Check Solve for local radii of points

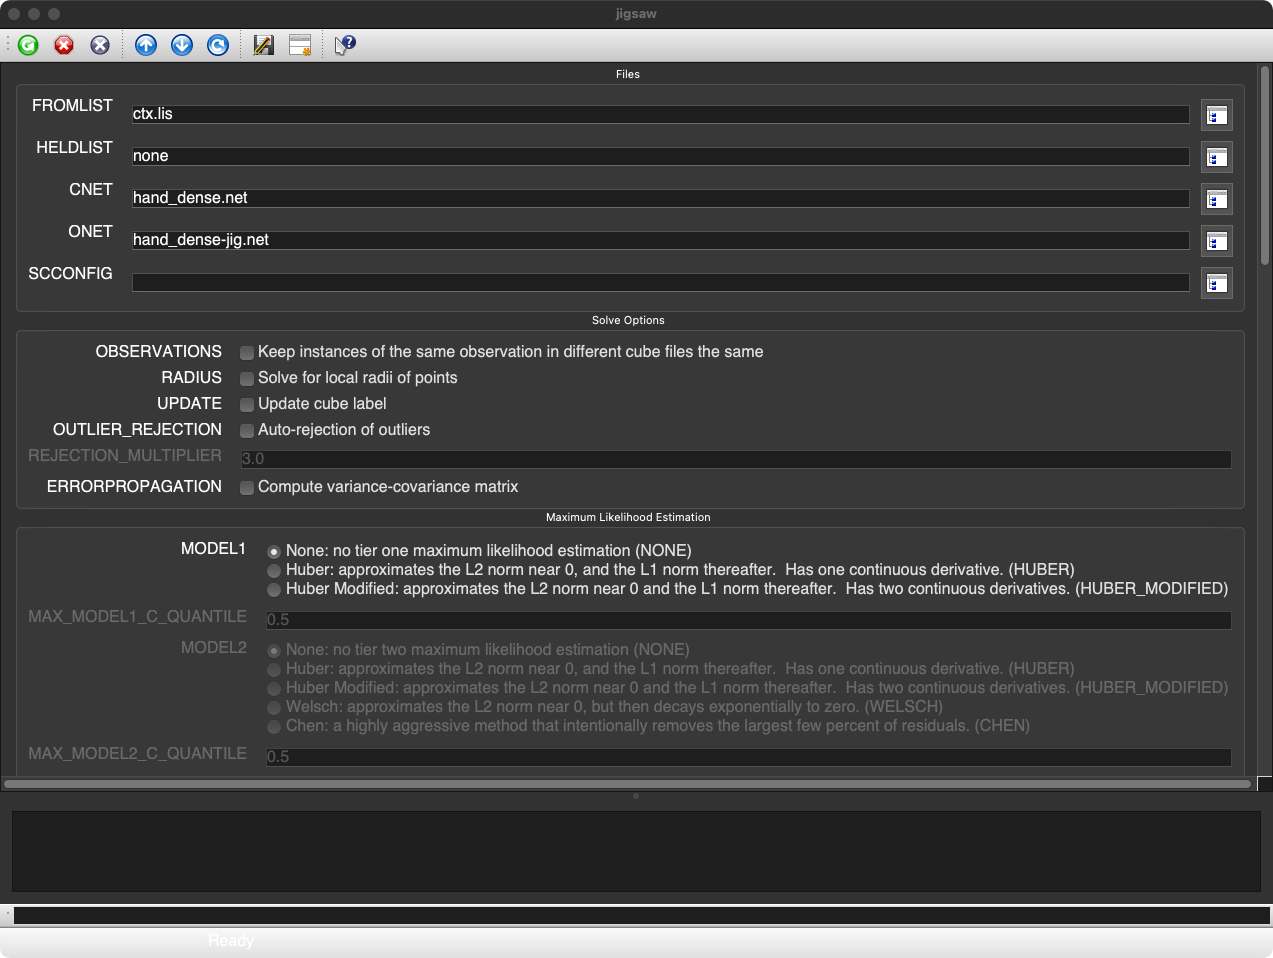click(247, 378)
